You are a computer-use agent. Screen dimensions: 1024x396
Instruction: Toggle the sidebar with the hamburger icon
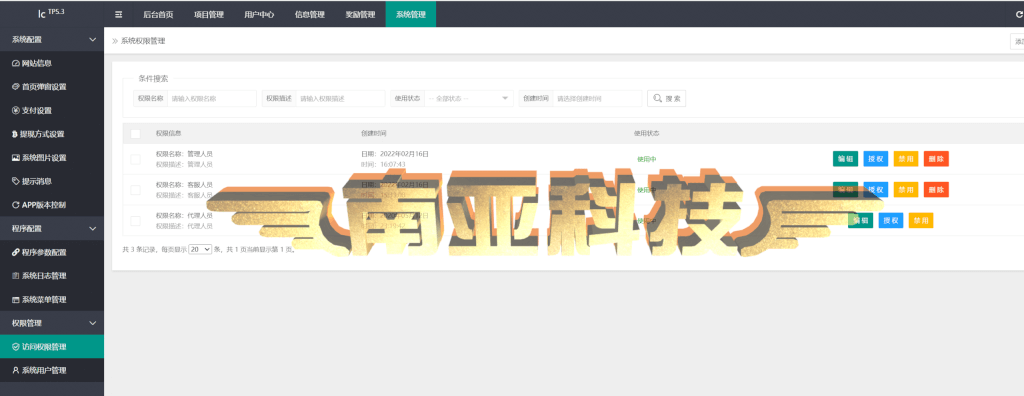118,14
